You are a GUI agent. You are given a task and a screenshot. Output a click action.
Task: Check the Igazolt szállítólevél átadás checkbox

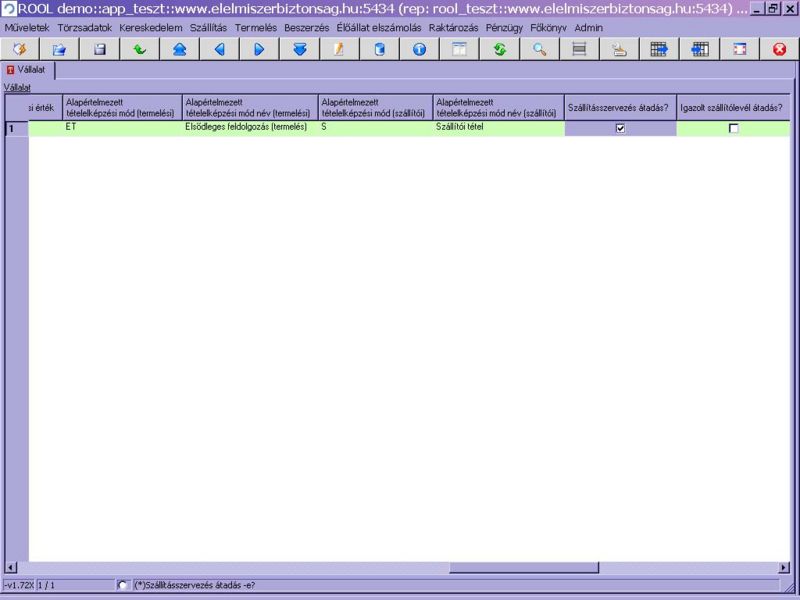[733, 128]
